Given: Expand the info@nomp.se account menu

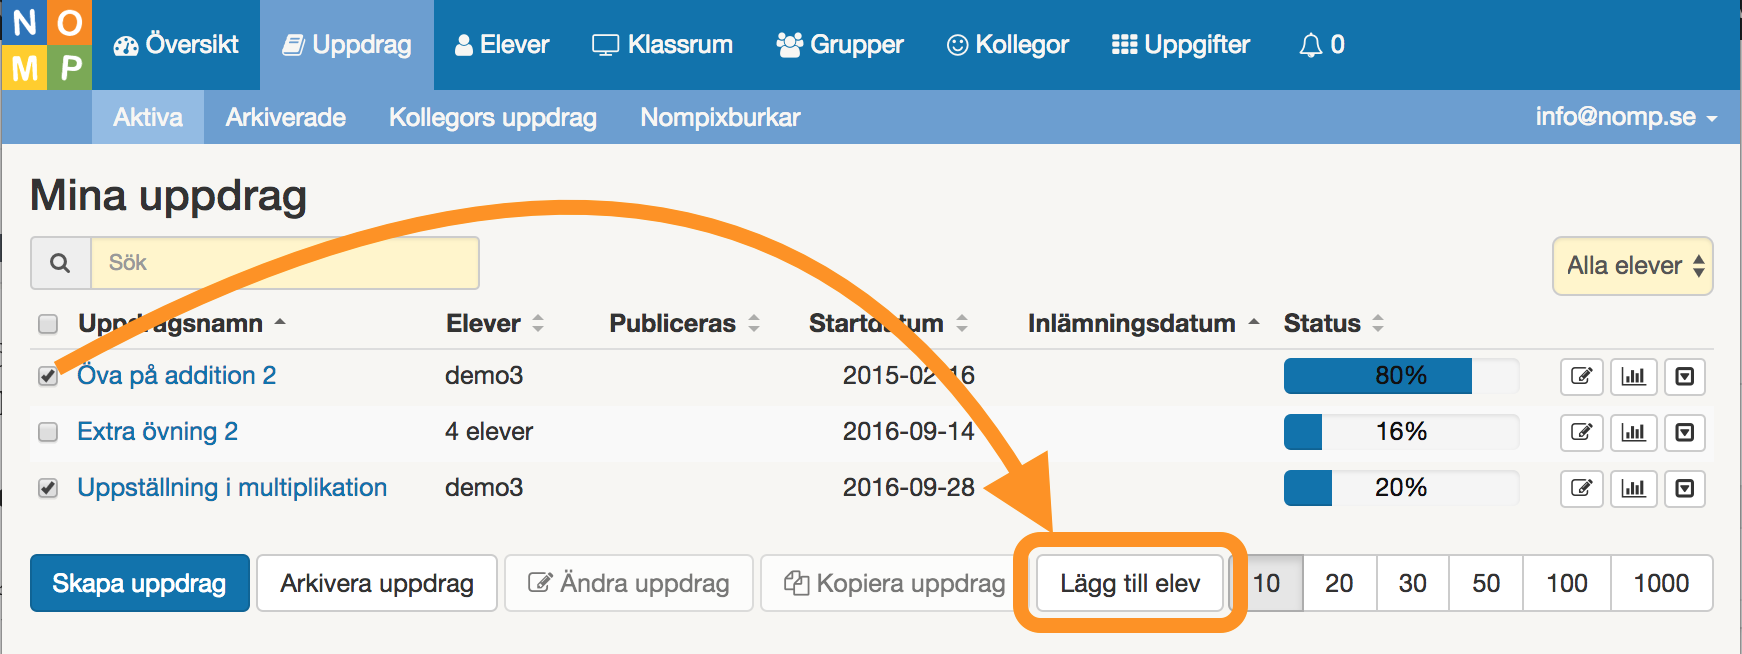Looking at the screenshot, I should coord(1625,117).
